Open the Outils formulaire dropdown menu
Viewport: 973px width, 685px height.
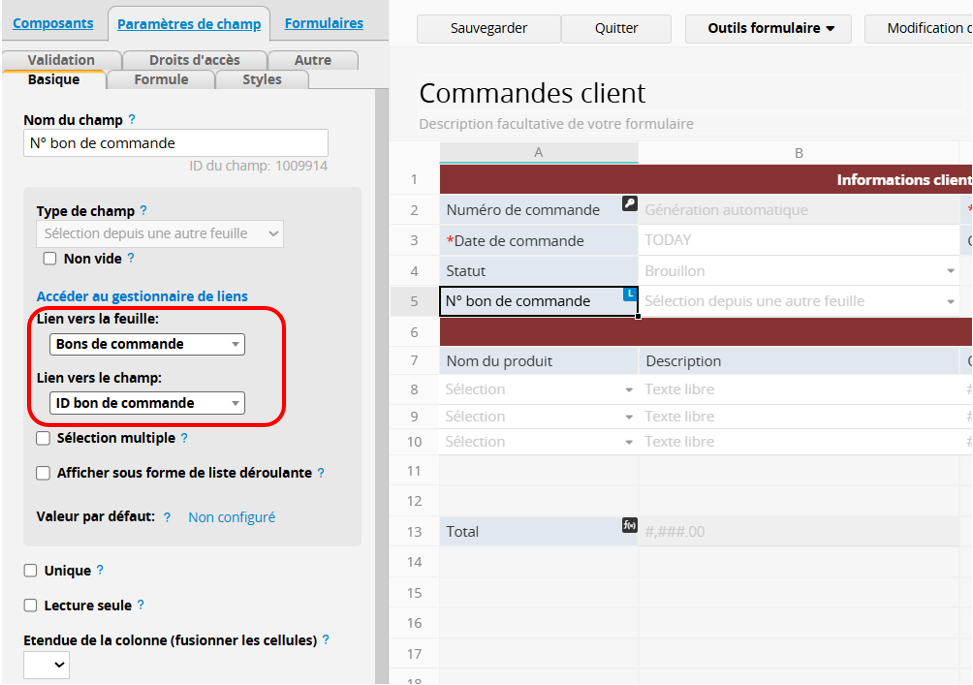click(x=770, y=28)
